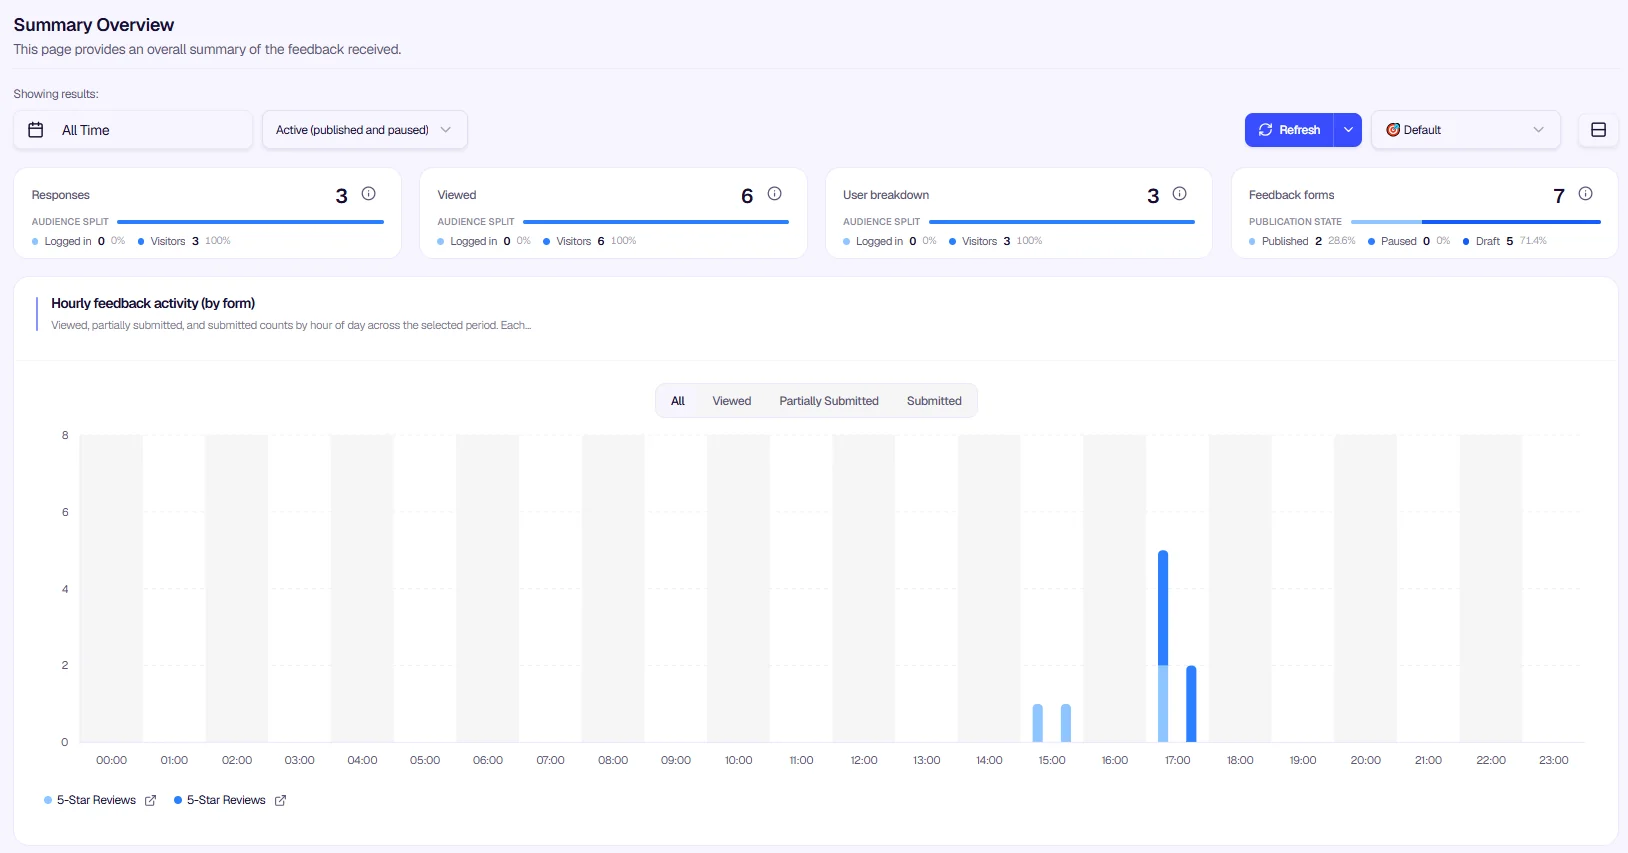Open the info icon on Viewed card

pos(775,194)
